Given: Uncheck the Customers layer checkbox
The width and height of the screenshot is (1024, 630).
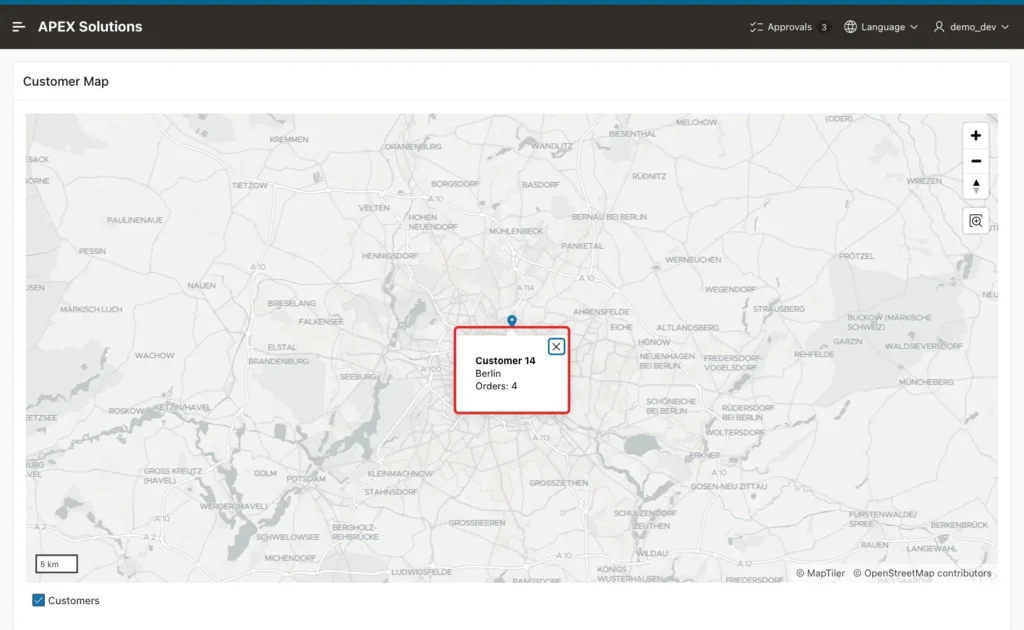Looking at the screenshot, I should click(39, 600).
